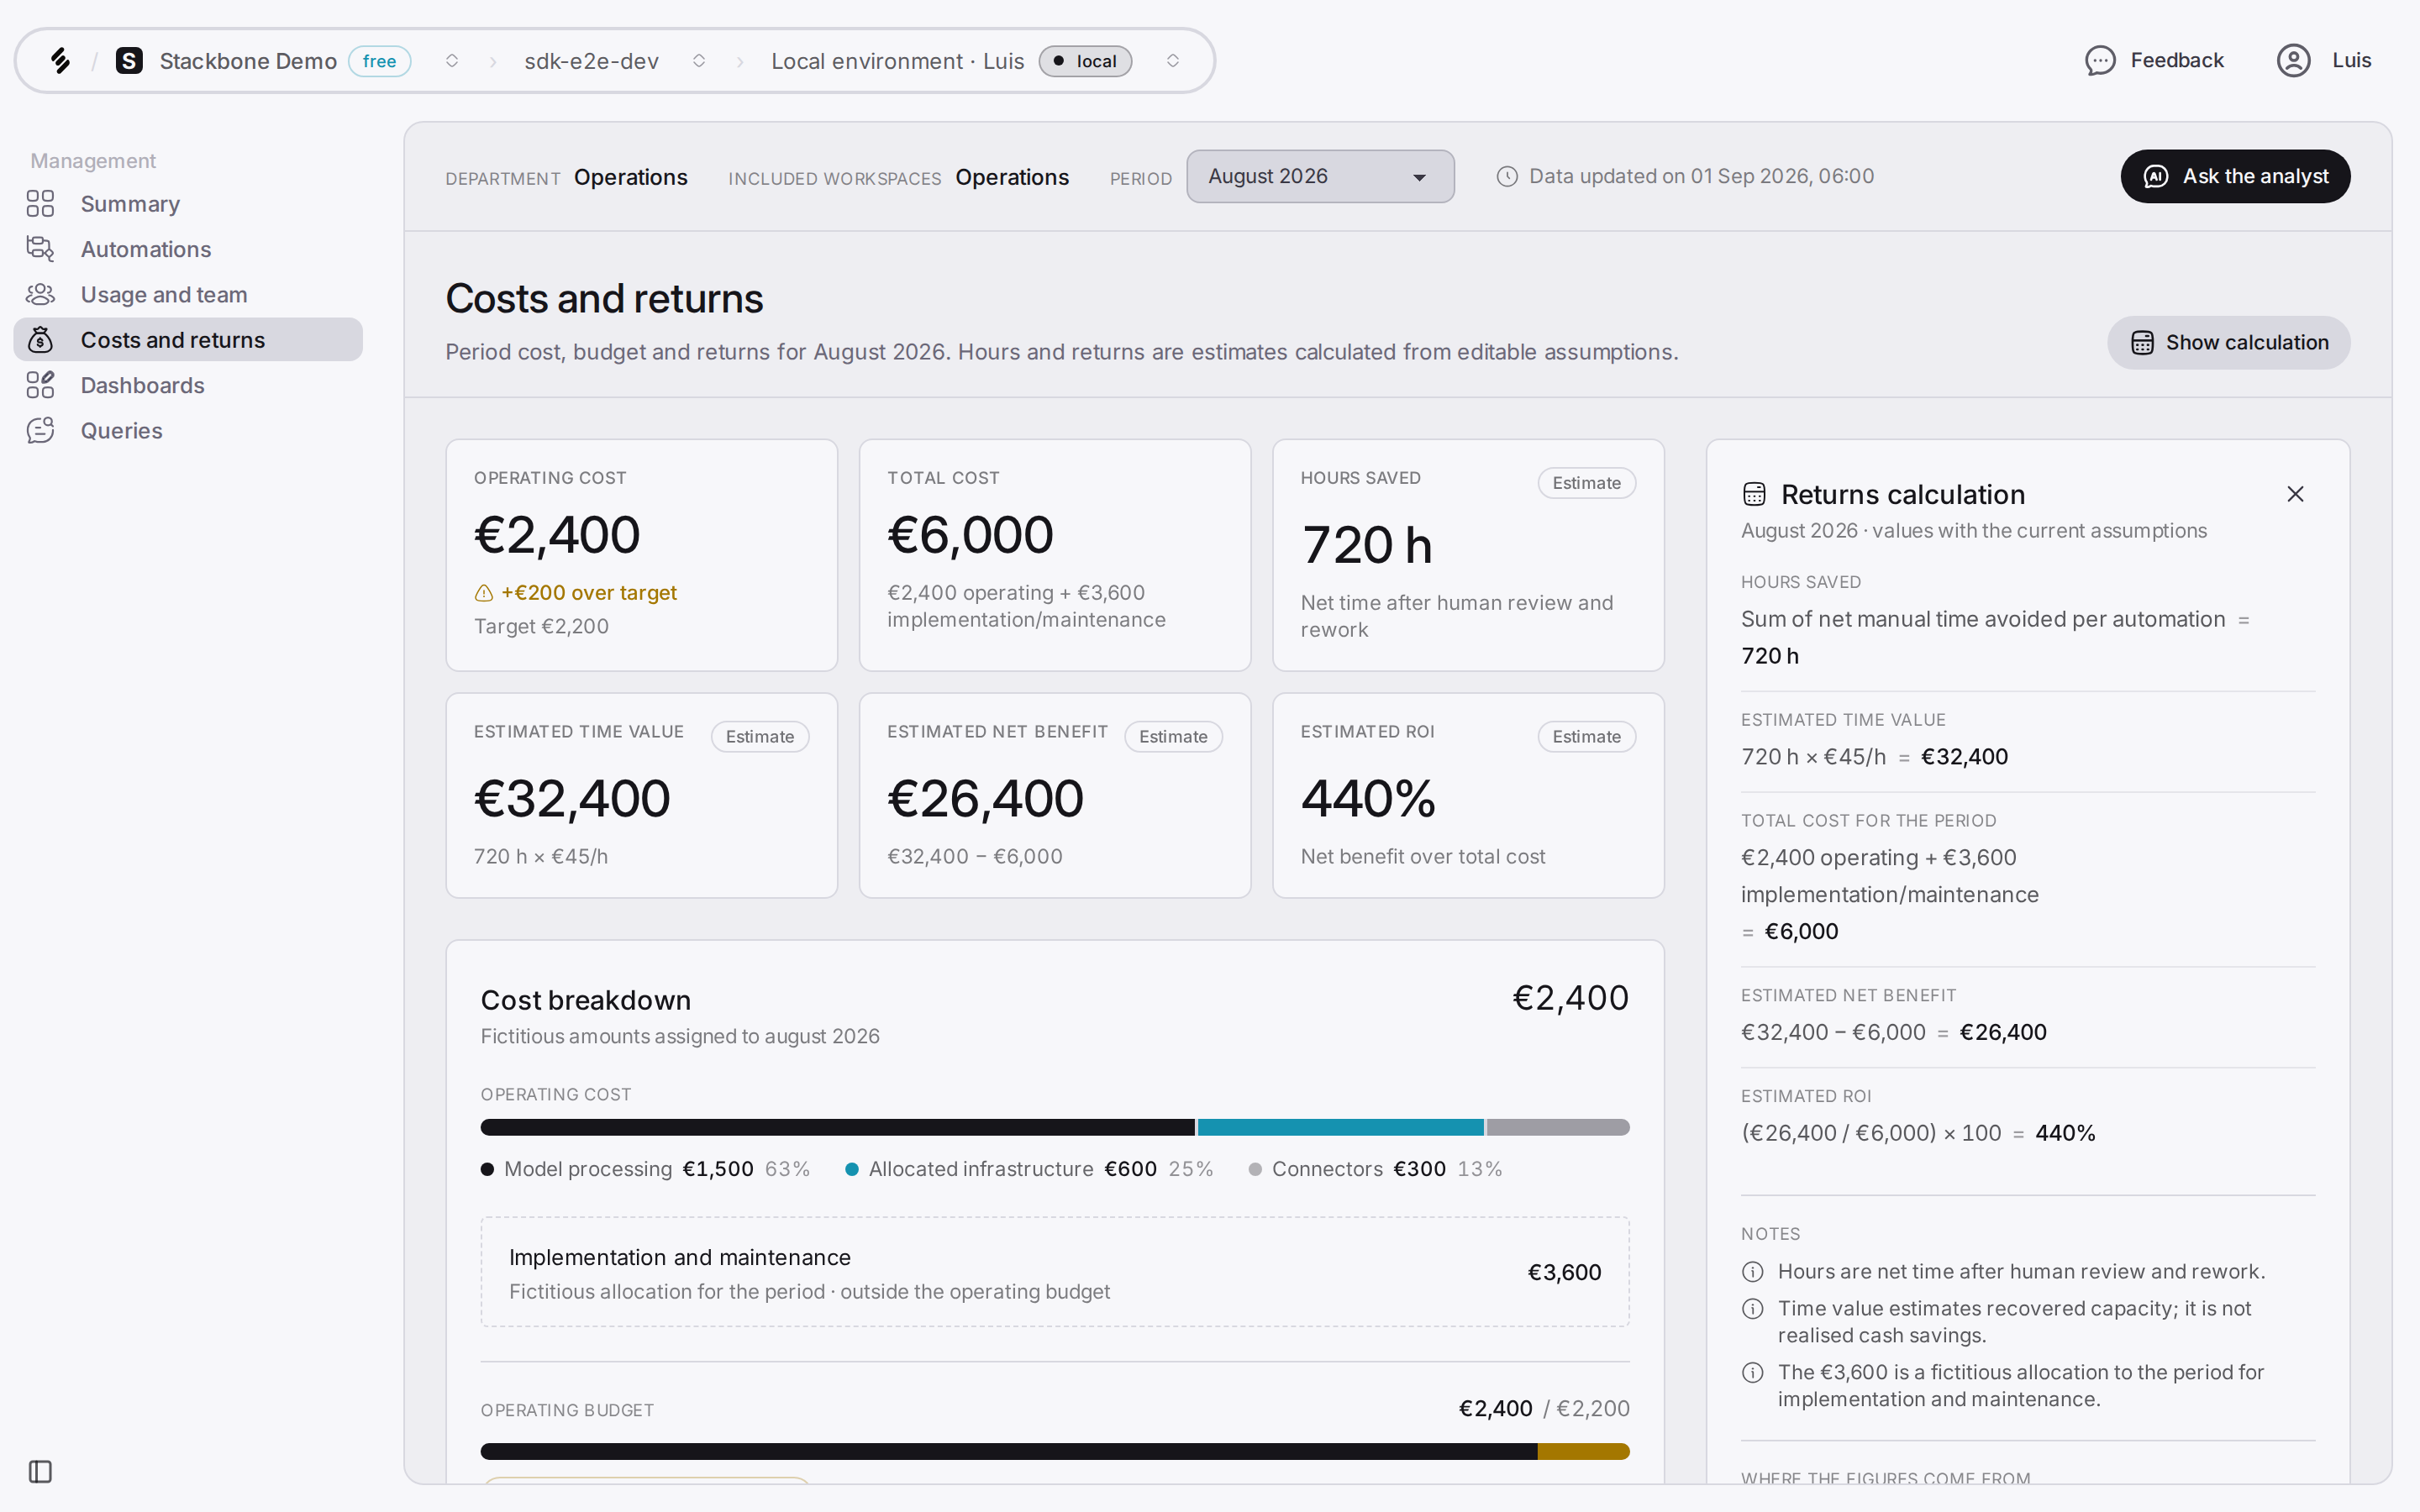Click the Stackbone Demo breadcrumb
This screenshot has height=1512, width=2420.
tap(248, 61)
